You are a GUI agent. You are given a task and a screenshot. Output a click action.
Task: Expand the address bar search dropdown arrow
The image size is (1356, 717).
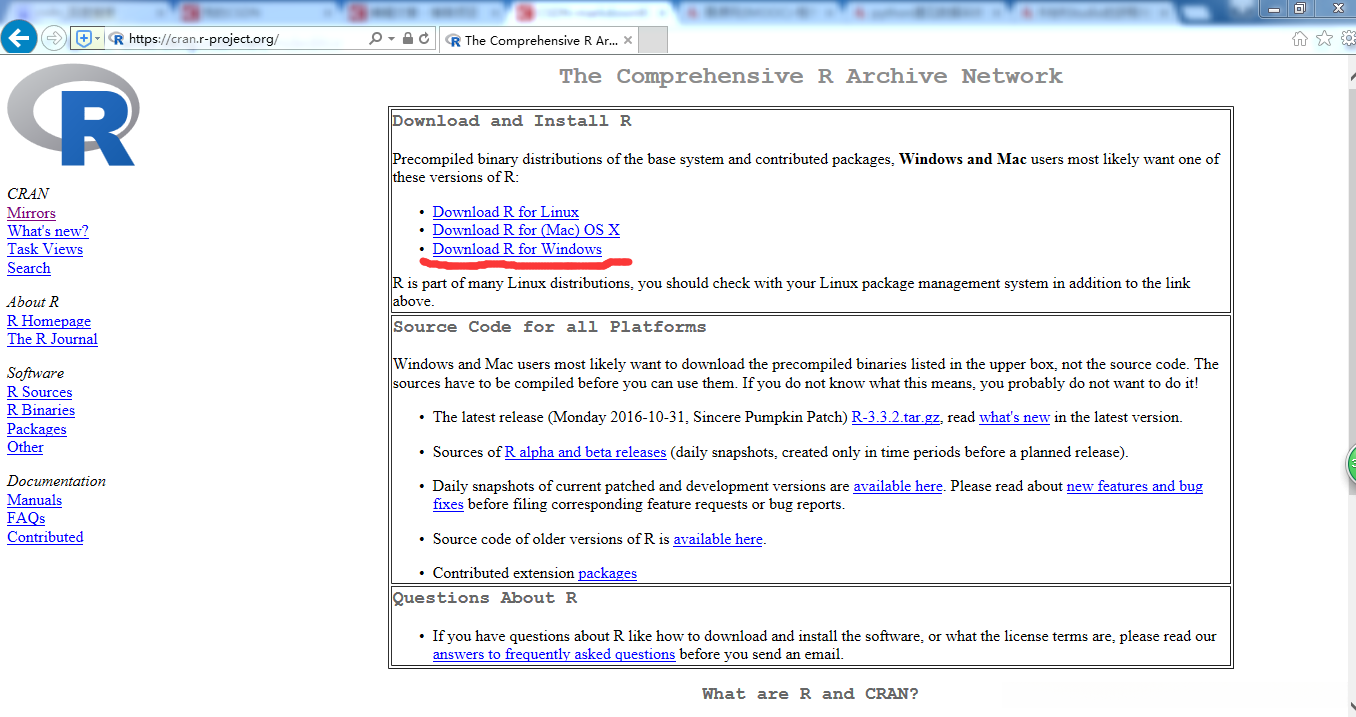click(x=391, y=38)
